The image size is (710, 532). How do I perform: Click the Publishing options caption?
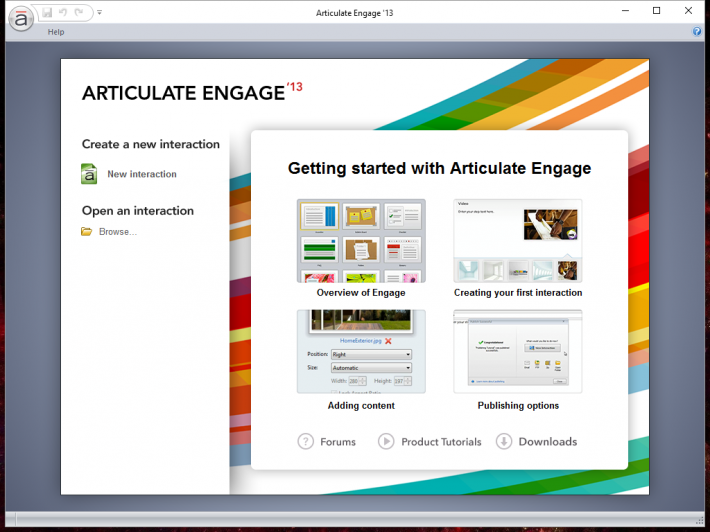518,405
